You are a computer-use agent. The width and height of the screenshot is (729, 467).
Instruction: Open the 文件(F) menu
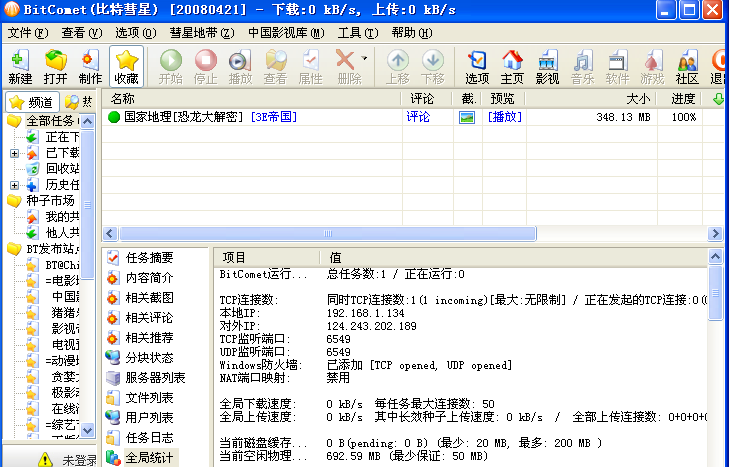coord(28,33)
